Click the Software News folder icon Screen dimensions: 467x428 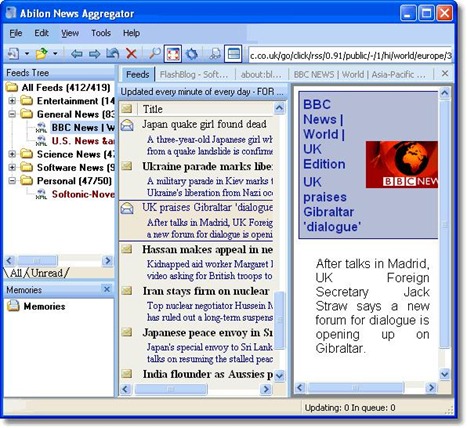[26, 167]
